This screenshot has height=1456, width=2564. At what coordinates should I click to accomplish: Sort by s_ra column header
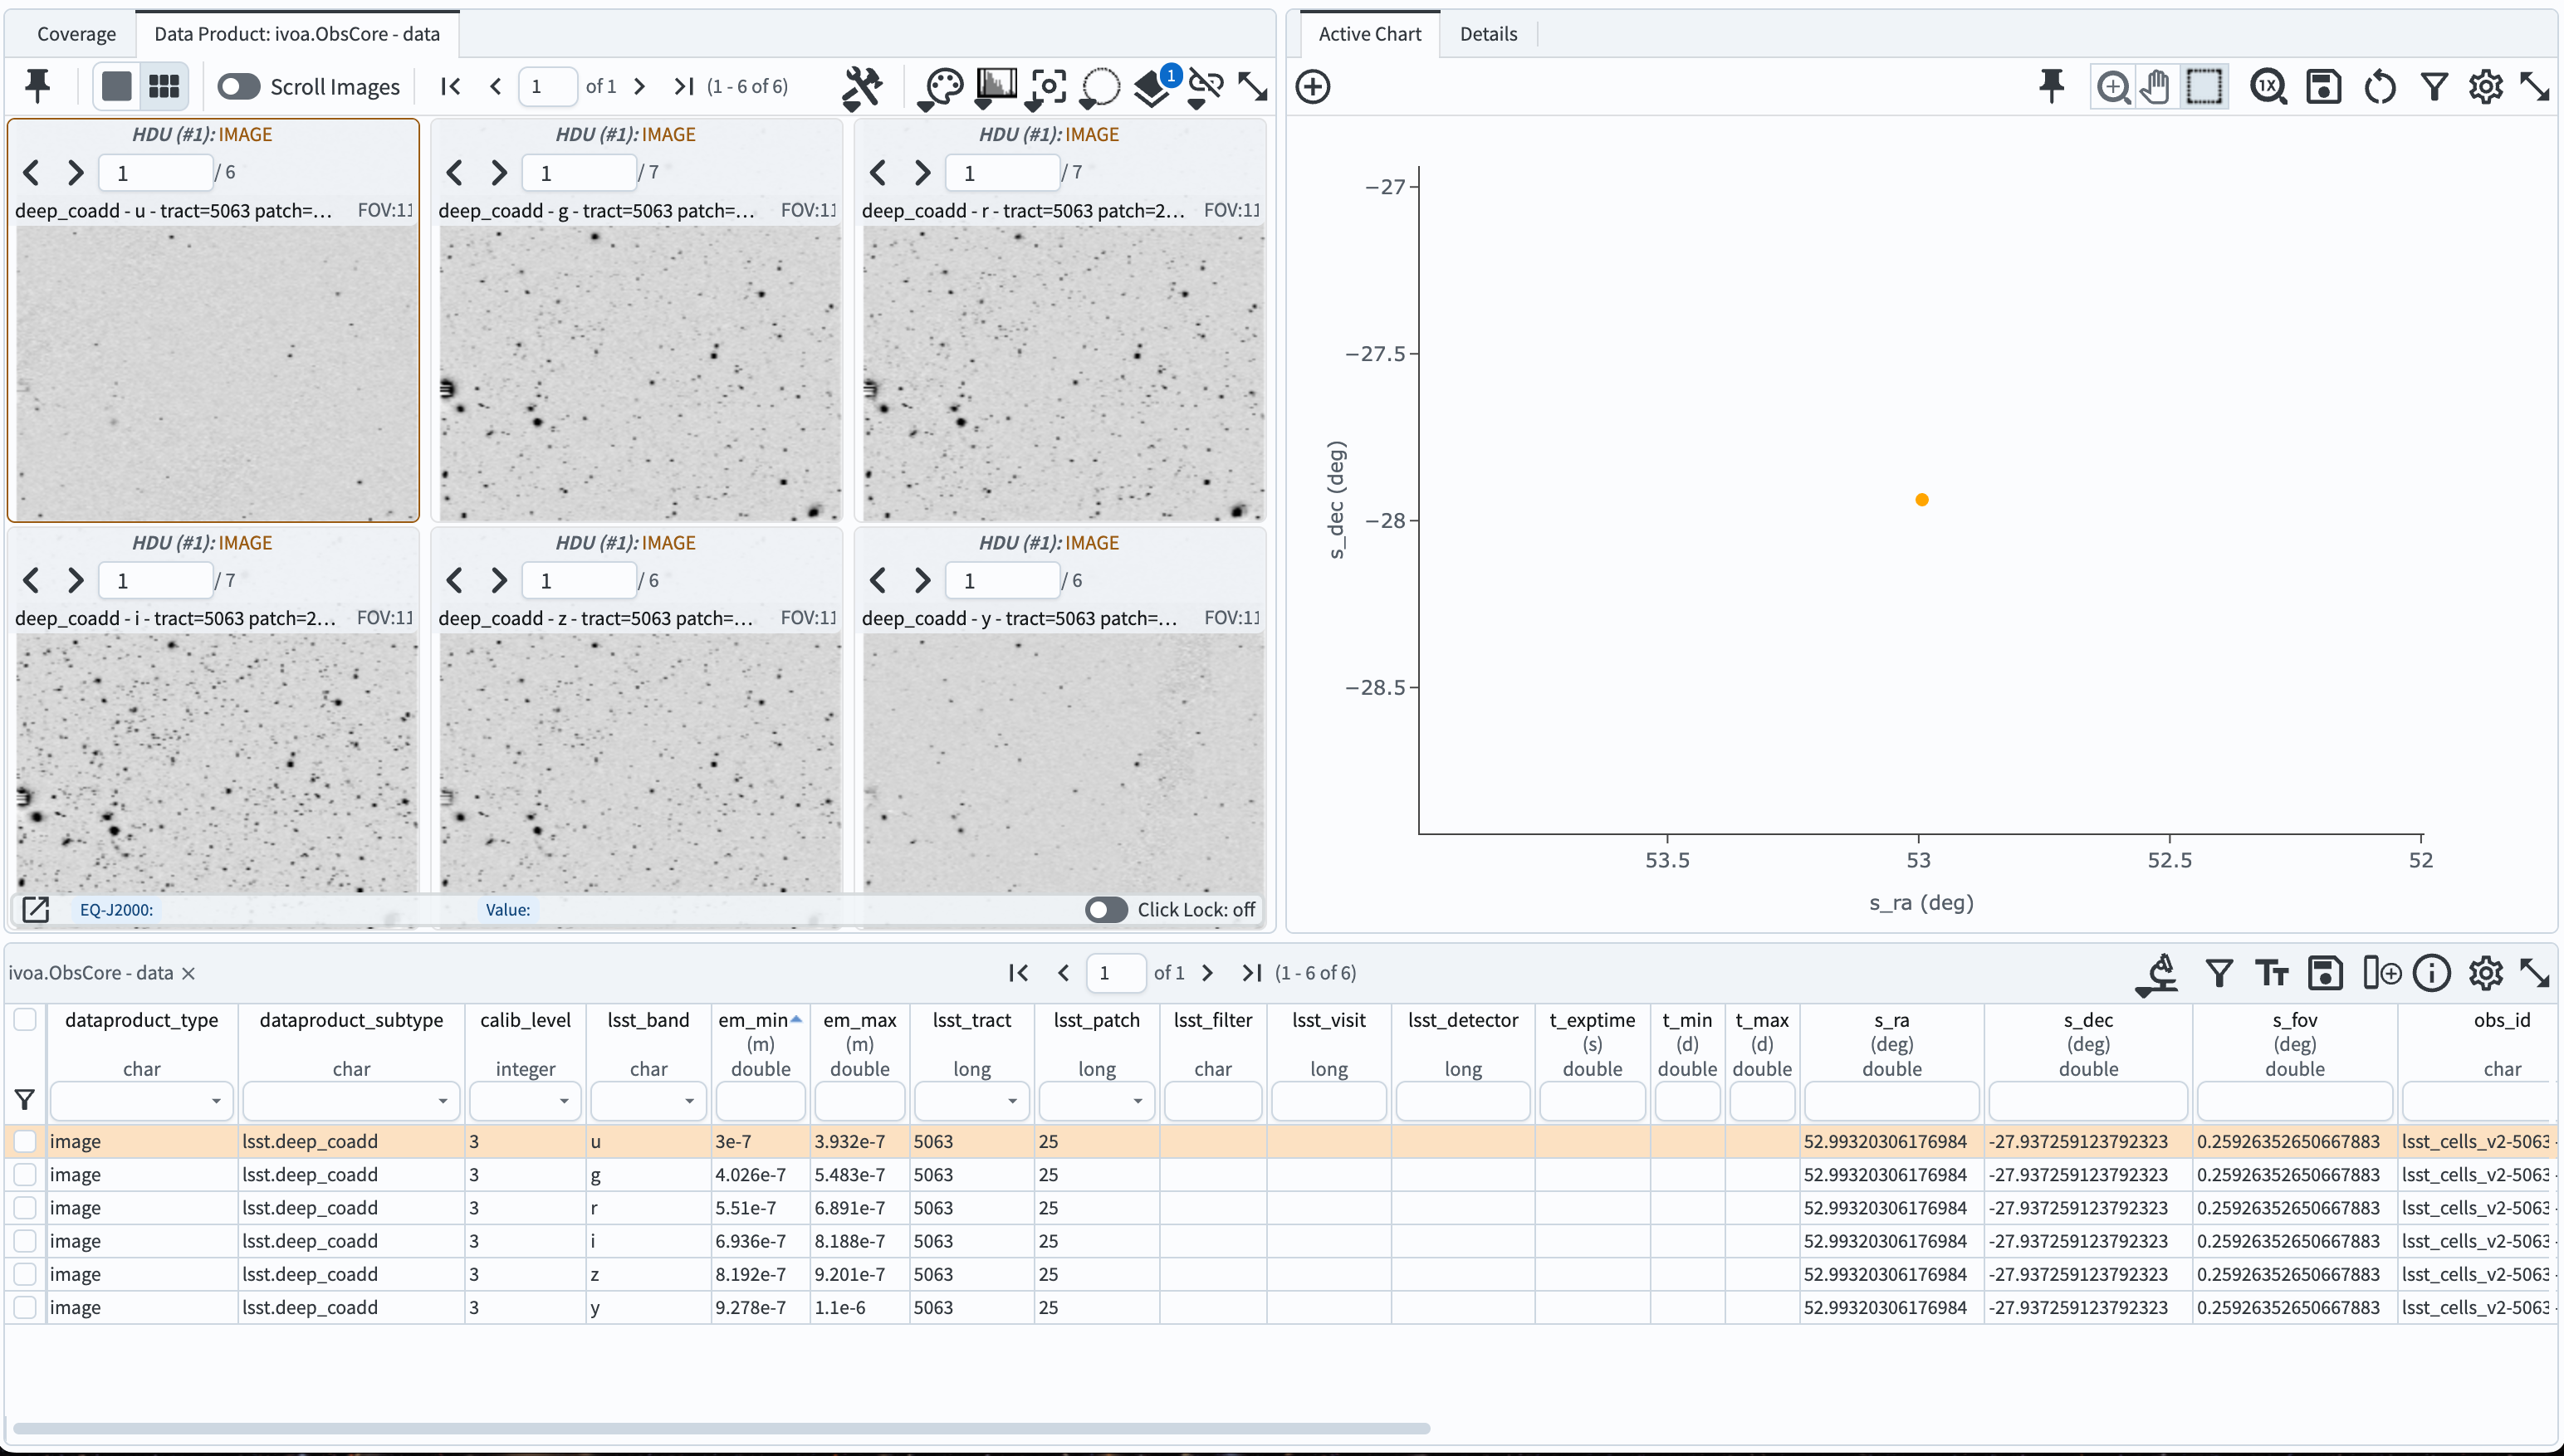pyautogui.click(x=1891, y=1020)
